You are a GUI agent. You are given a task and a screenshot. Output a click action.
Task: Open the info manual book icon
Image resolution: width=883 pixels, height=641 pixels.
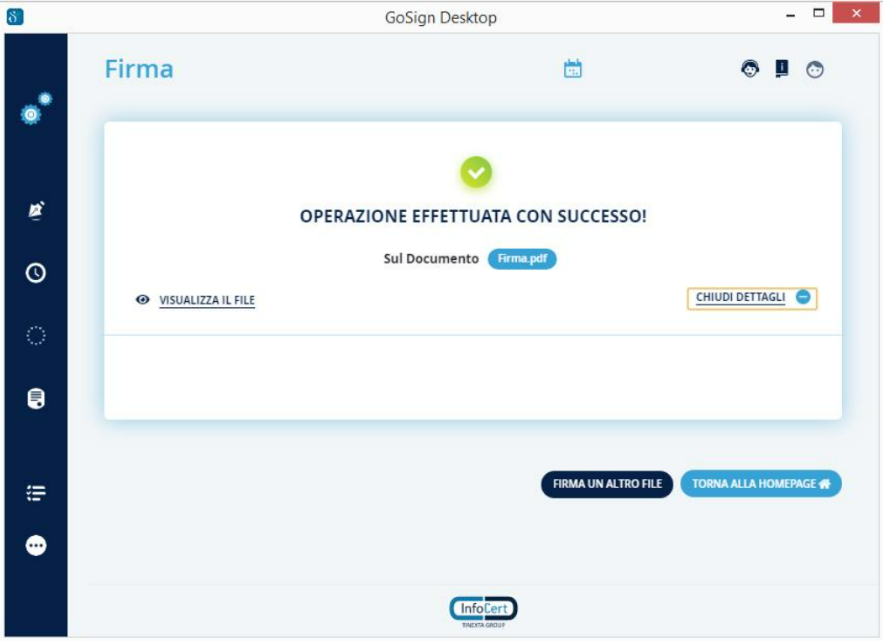pos(782,68)
